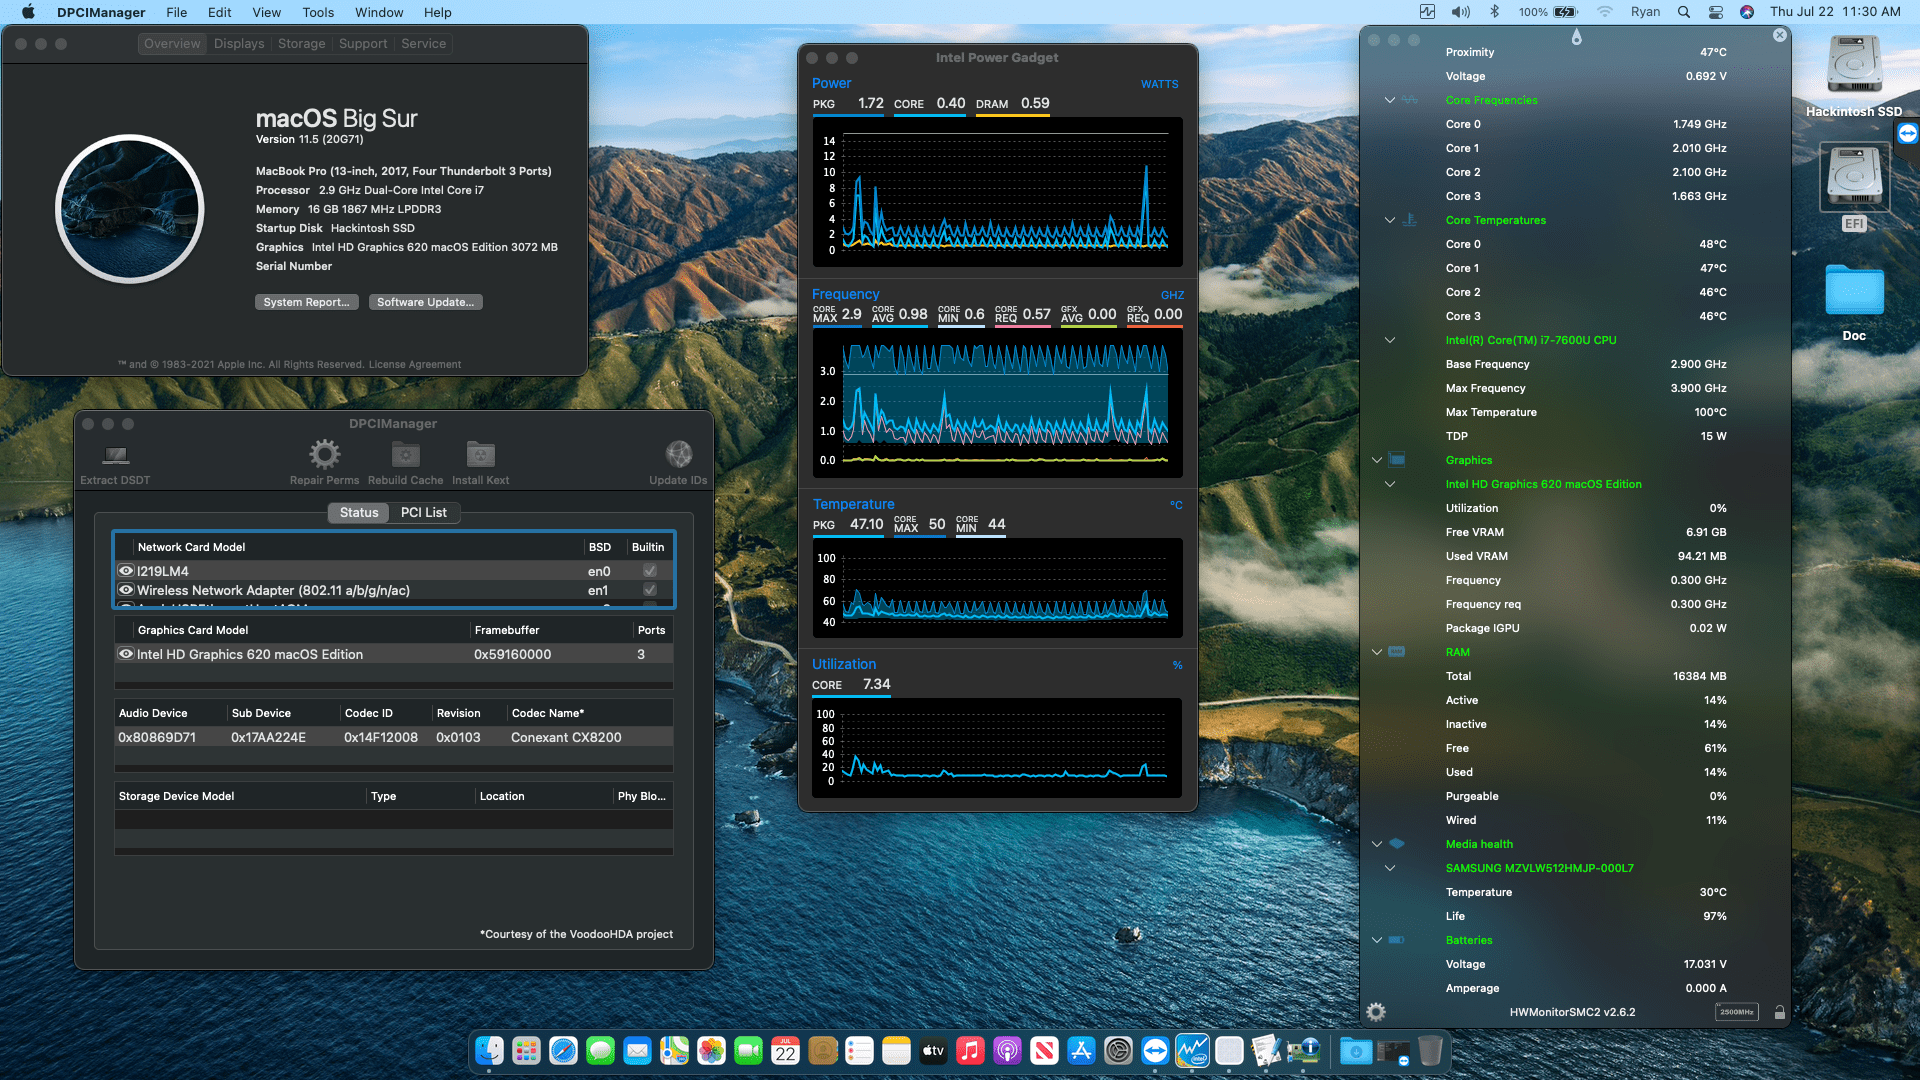Click Software Update button
This screenshot has height=1080, width=1920.
pyautogui.click(x=426, y=302)
